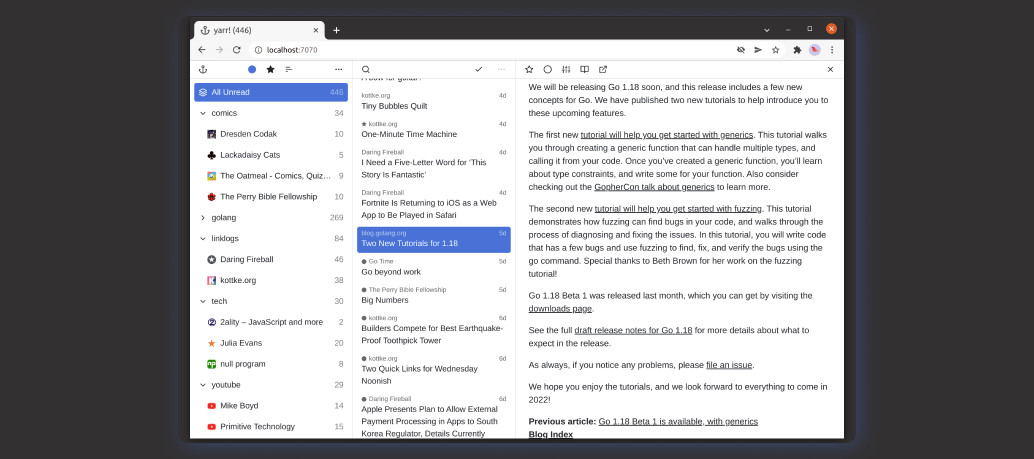1034x459 pixels.
Task: Open GopherCon talk about generics link
Action: click(x=654, y=187)
